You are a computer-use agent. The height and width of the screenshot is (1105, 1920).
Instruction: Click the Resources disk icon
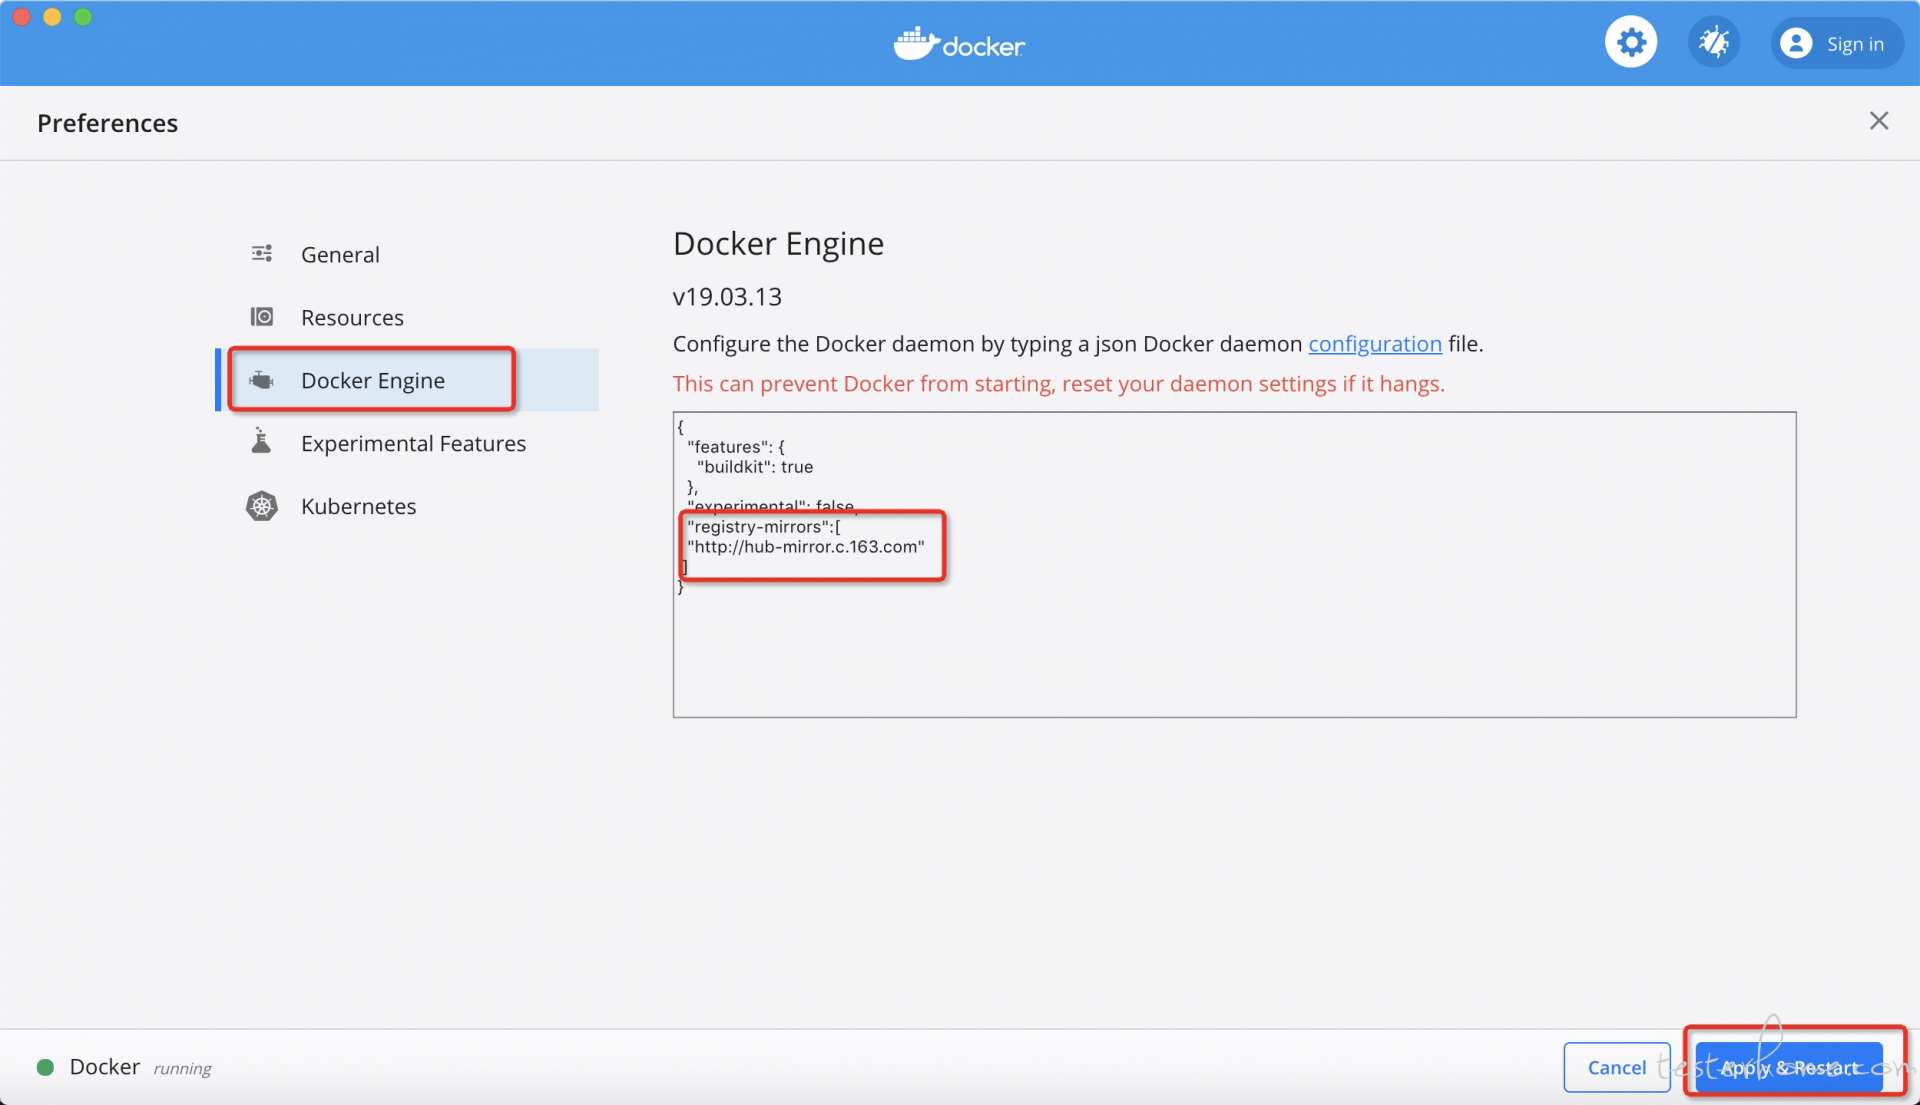(x=262, y=317)
